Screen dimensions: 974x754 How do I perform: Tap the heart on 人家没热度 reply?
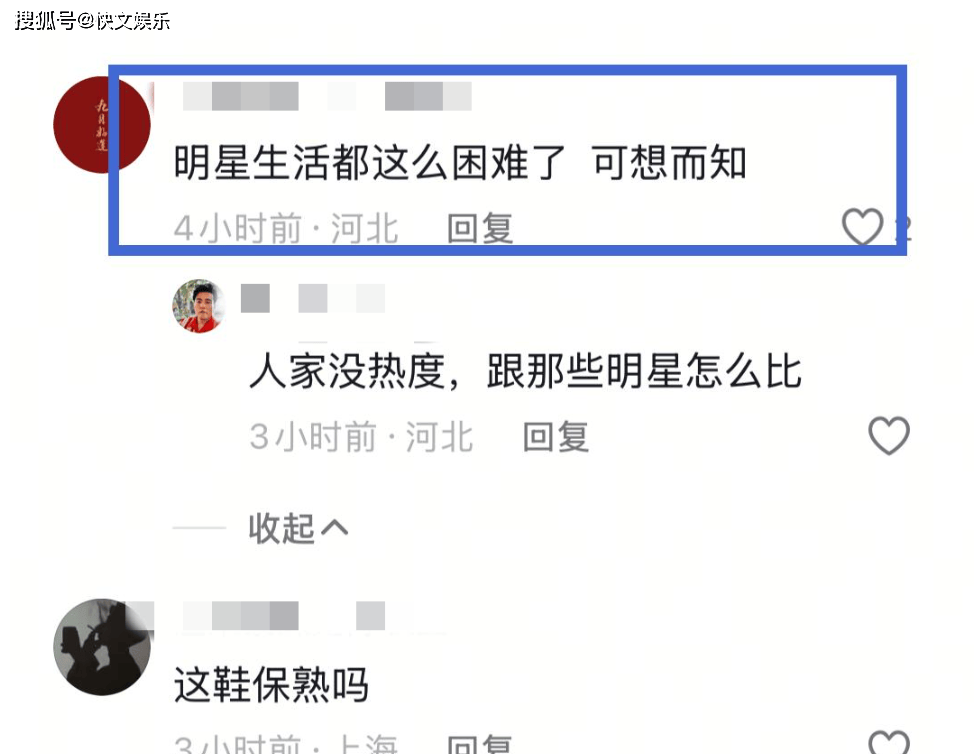pyautogui.click(x=889, y=435)
